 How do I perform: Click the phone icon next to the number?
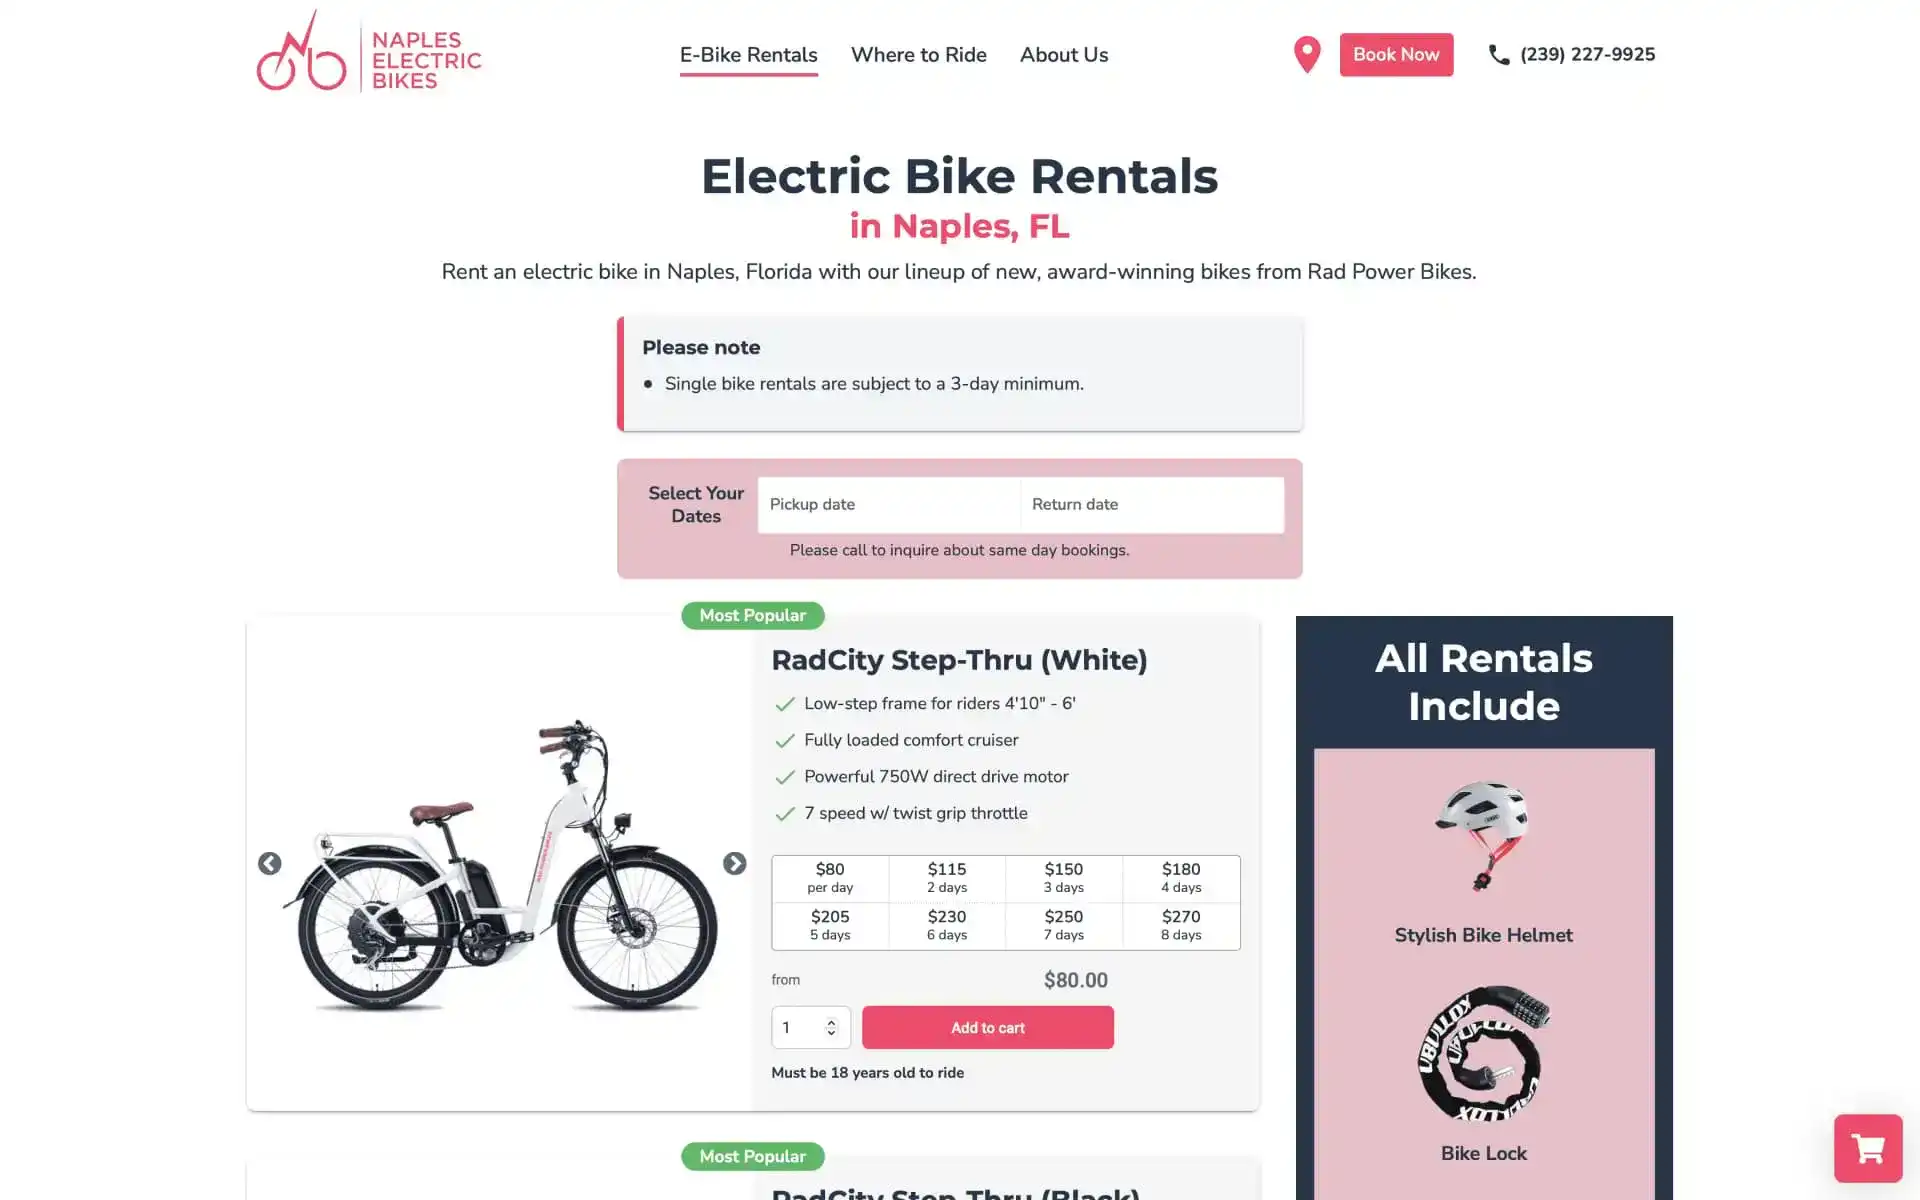click(1499, 55)
